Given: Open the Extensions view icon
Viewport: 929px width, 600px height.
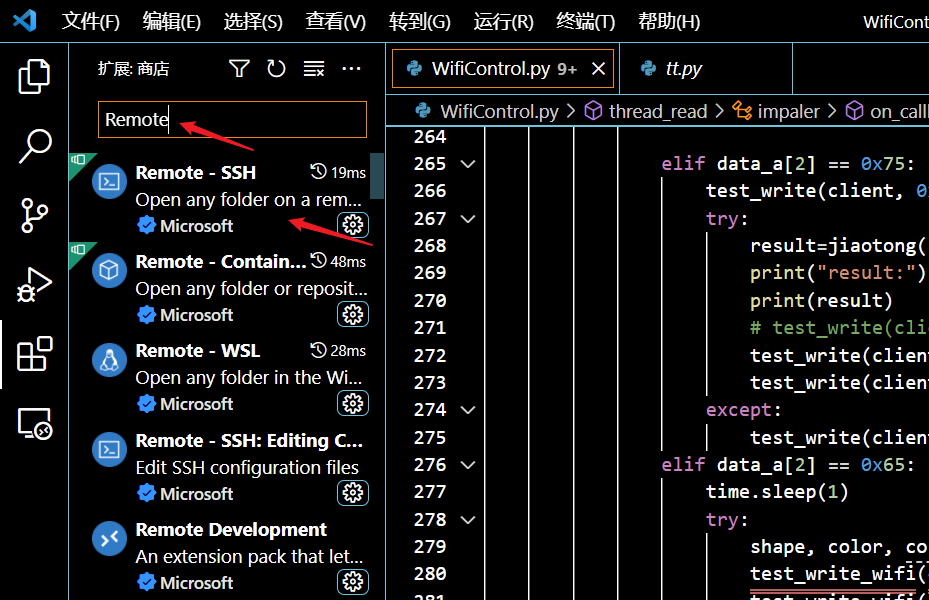Looking at the screenshot, I should coord(34,354).
